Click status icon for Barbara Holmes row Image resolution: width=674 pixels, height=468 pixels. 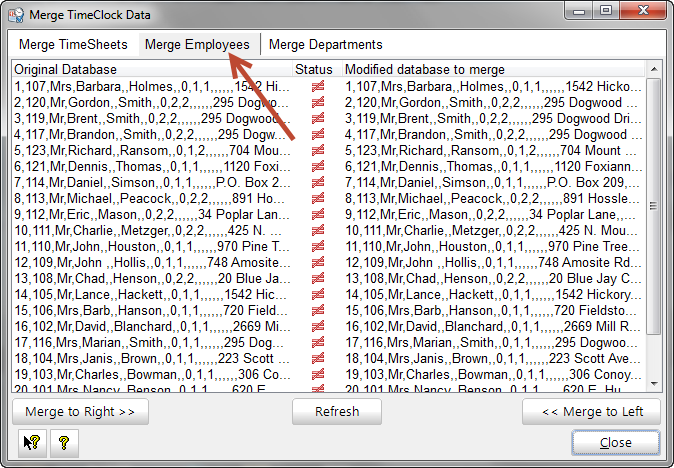(x=318, y=87)
